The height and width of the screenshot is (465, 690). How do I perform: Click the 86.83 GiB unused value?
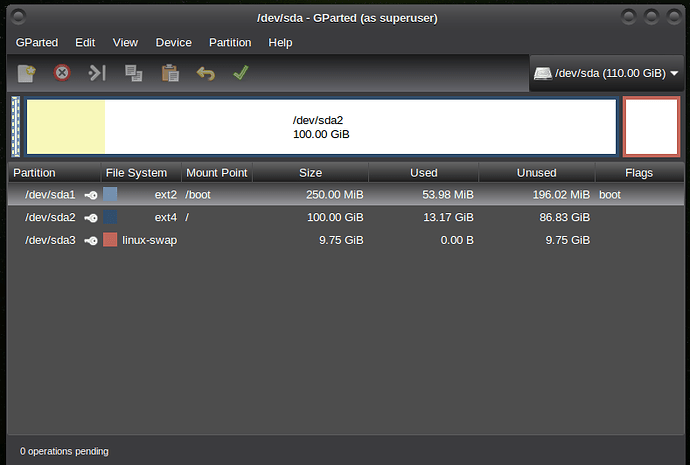click(x=565, y=218)
